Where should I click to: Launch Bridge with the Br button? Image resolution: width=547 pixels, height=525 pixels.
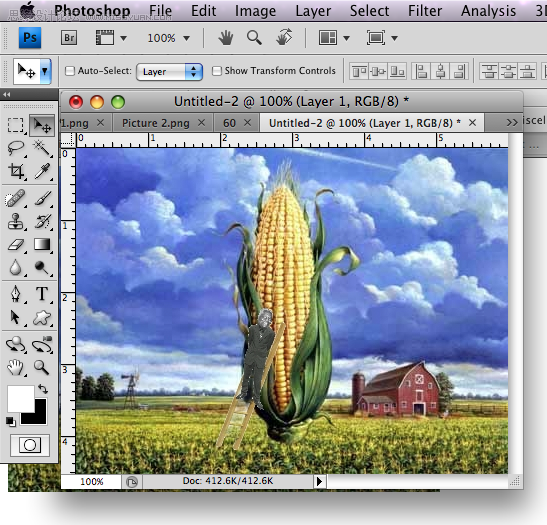click(x=69, y=38)
